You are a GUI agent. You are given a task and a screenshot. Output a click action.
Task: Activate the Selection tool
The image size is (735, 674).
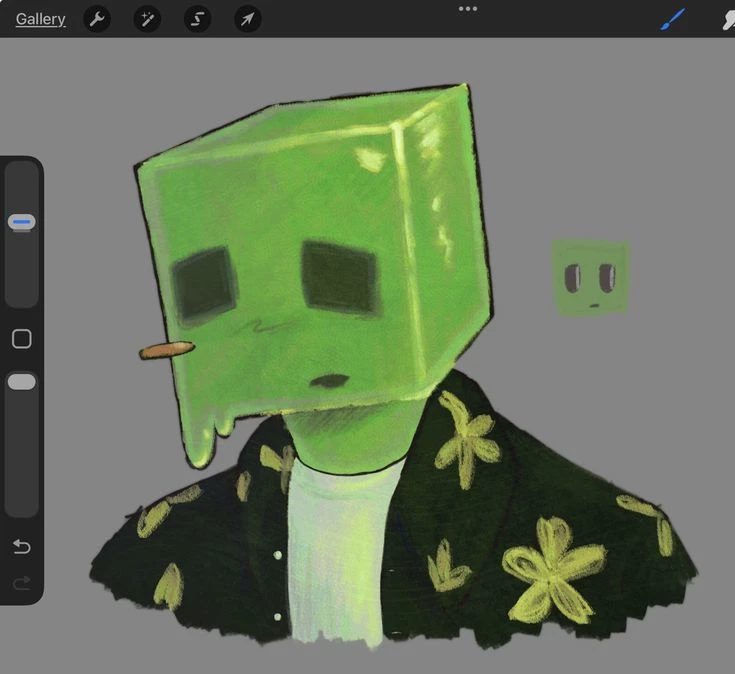(197, 19)
